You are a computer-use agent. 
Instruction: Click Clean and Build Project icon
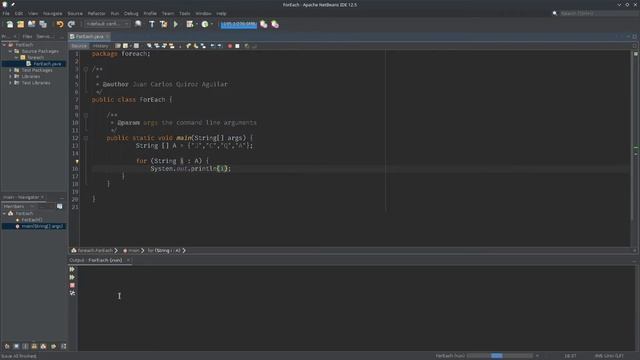(163, 24)
